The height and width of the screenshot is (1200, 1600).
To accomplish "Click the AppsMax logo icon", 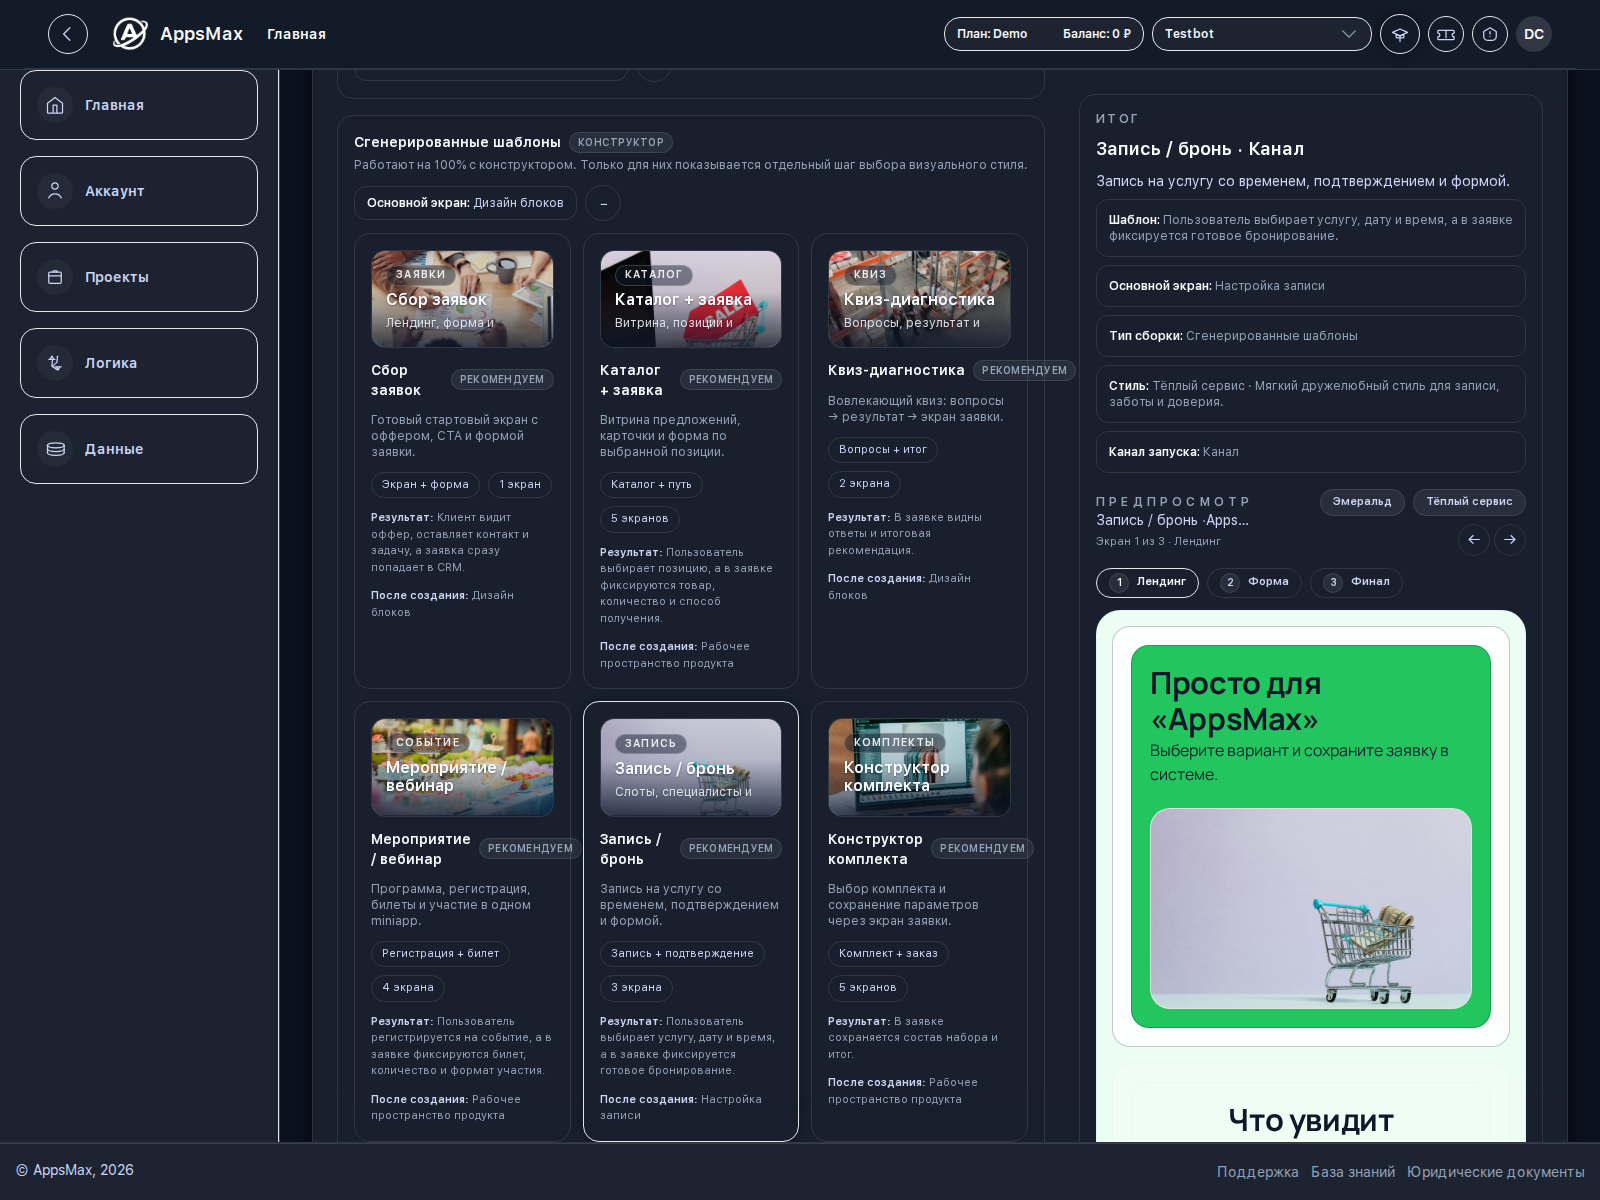I will (x=130, y=34).
